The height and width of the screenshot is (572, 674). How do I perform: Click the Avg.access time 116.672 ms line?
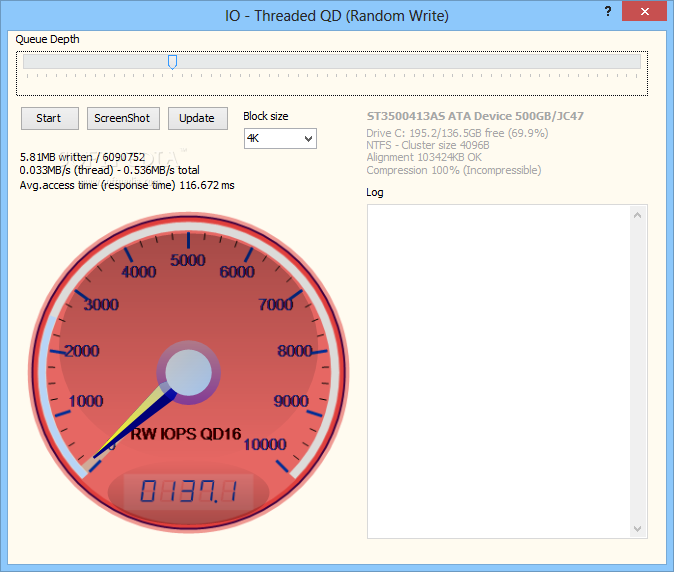(127, 185)
